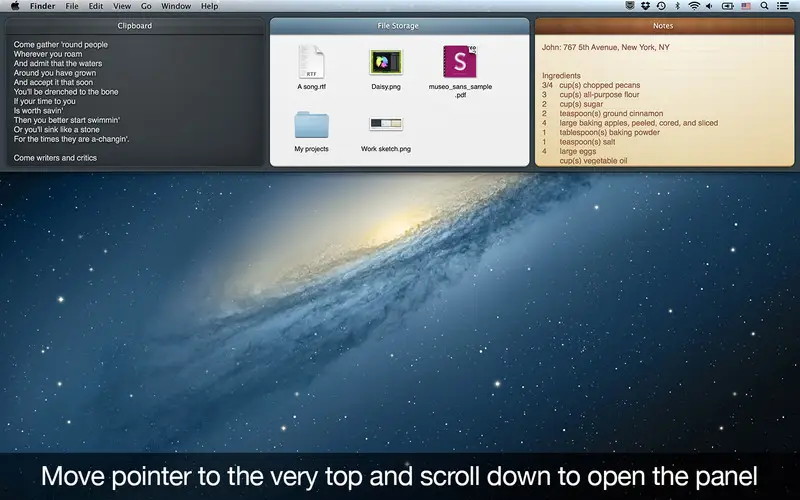Open the Finder menu

[x=42, y=6]
